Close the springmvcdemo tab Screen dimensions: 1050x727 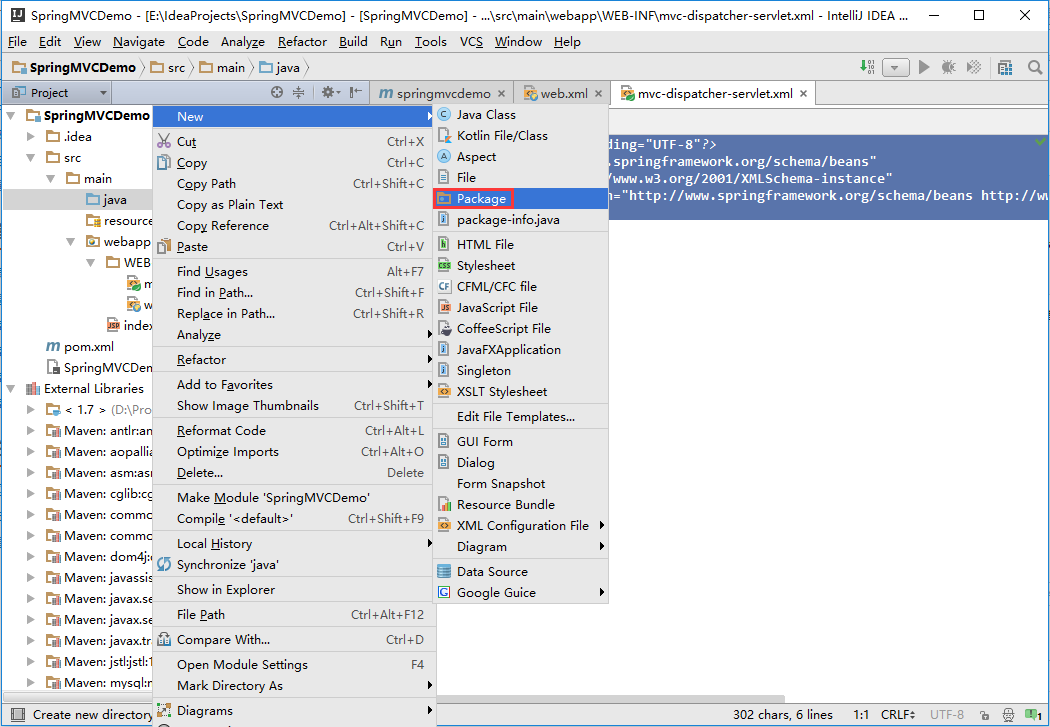click(x=501, y=94)
